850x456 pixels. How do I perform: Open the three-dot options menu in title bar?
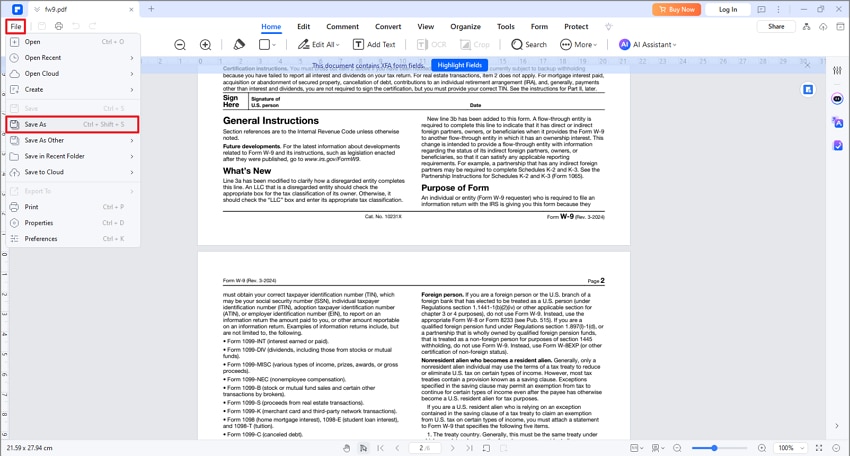click(778, 9)
